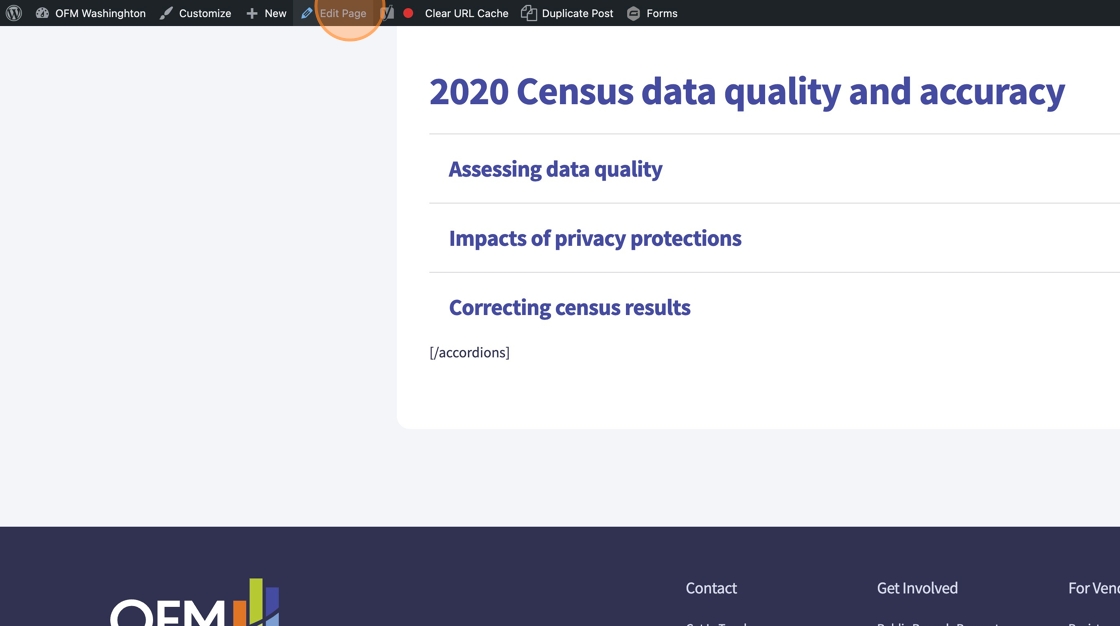This screenshot has width=1120, height=626.
Task: Expand the Assessing data quality accordion
Action: (555, 169)
